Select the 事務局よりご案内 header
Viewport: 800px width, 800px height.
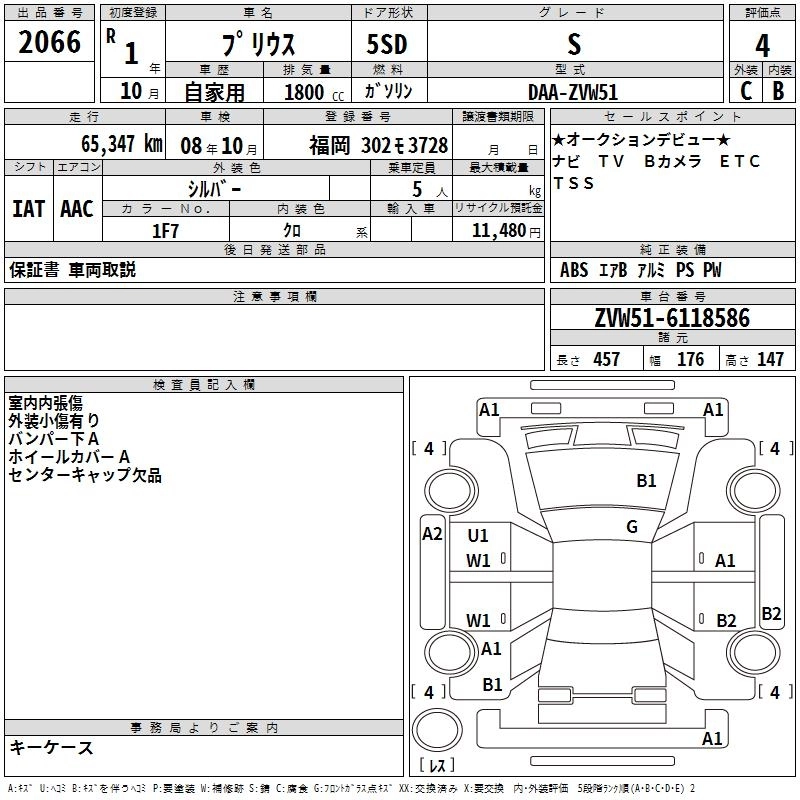click(x=204, y=728)
